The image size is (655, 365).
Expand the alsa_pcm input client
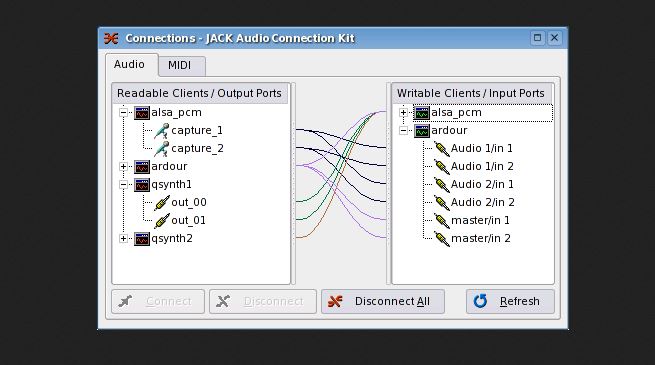pos(403,113)
